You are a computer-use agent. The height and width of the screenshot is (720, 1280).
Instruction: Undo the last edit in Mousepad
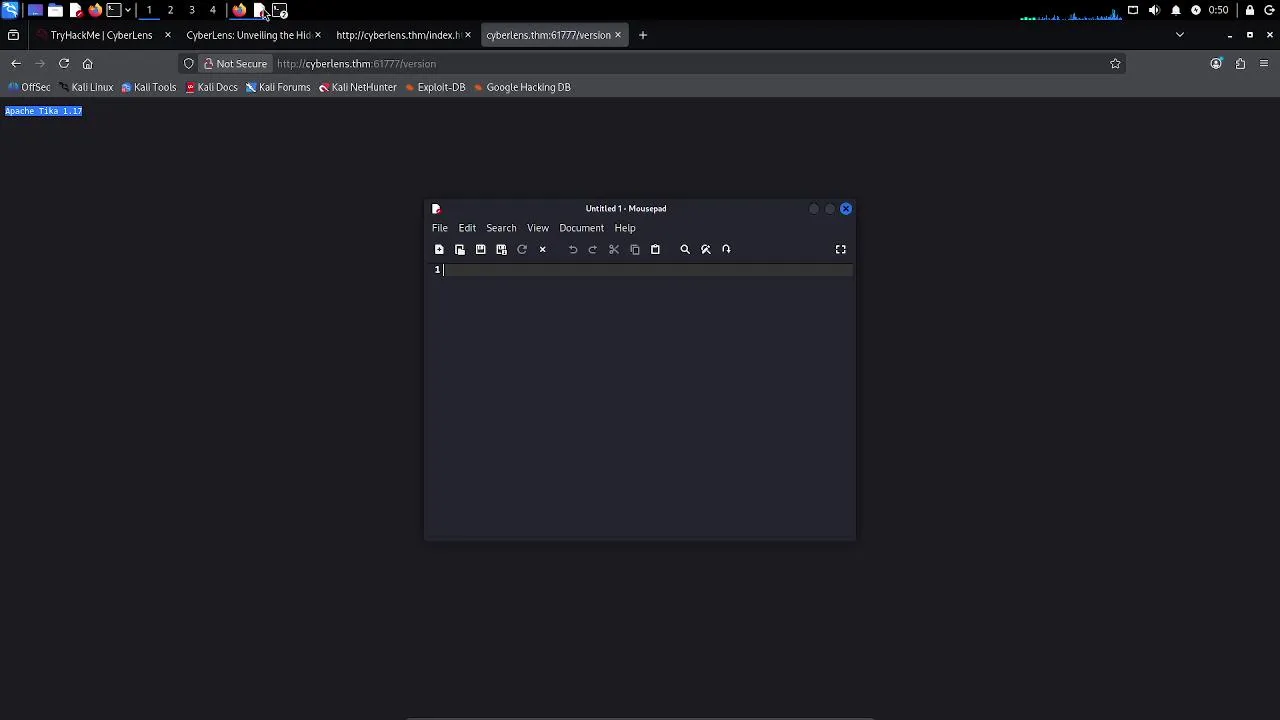(x=573, y=249)
